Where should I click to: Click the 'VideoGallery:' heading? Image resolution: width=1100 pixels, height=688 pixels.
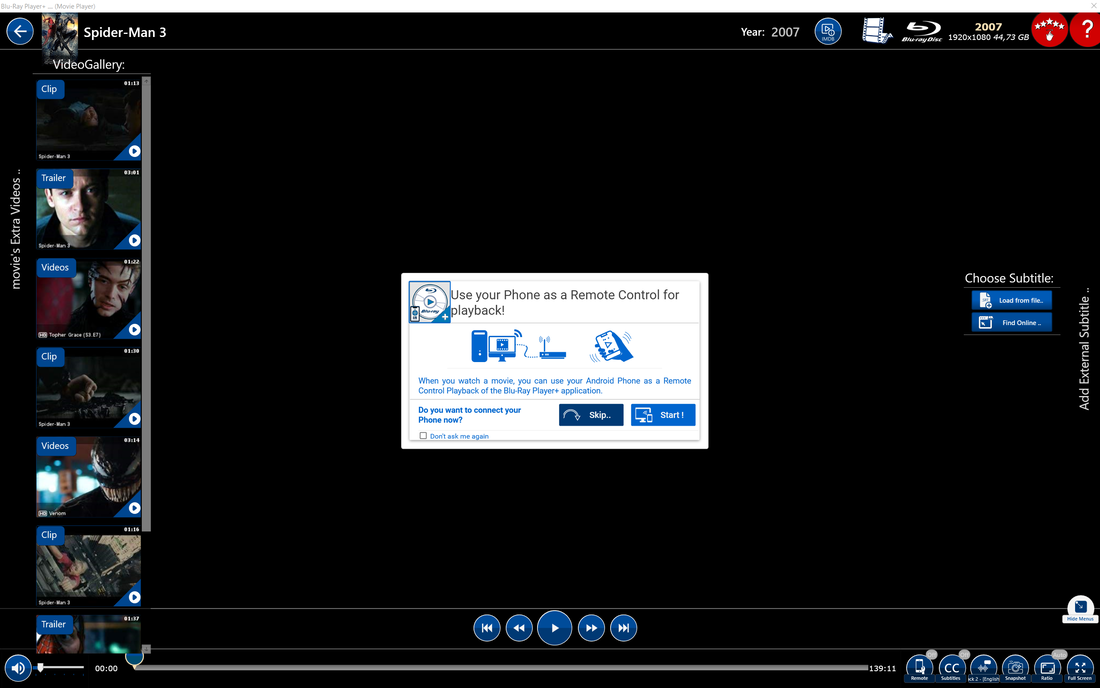pos(88,65)
